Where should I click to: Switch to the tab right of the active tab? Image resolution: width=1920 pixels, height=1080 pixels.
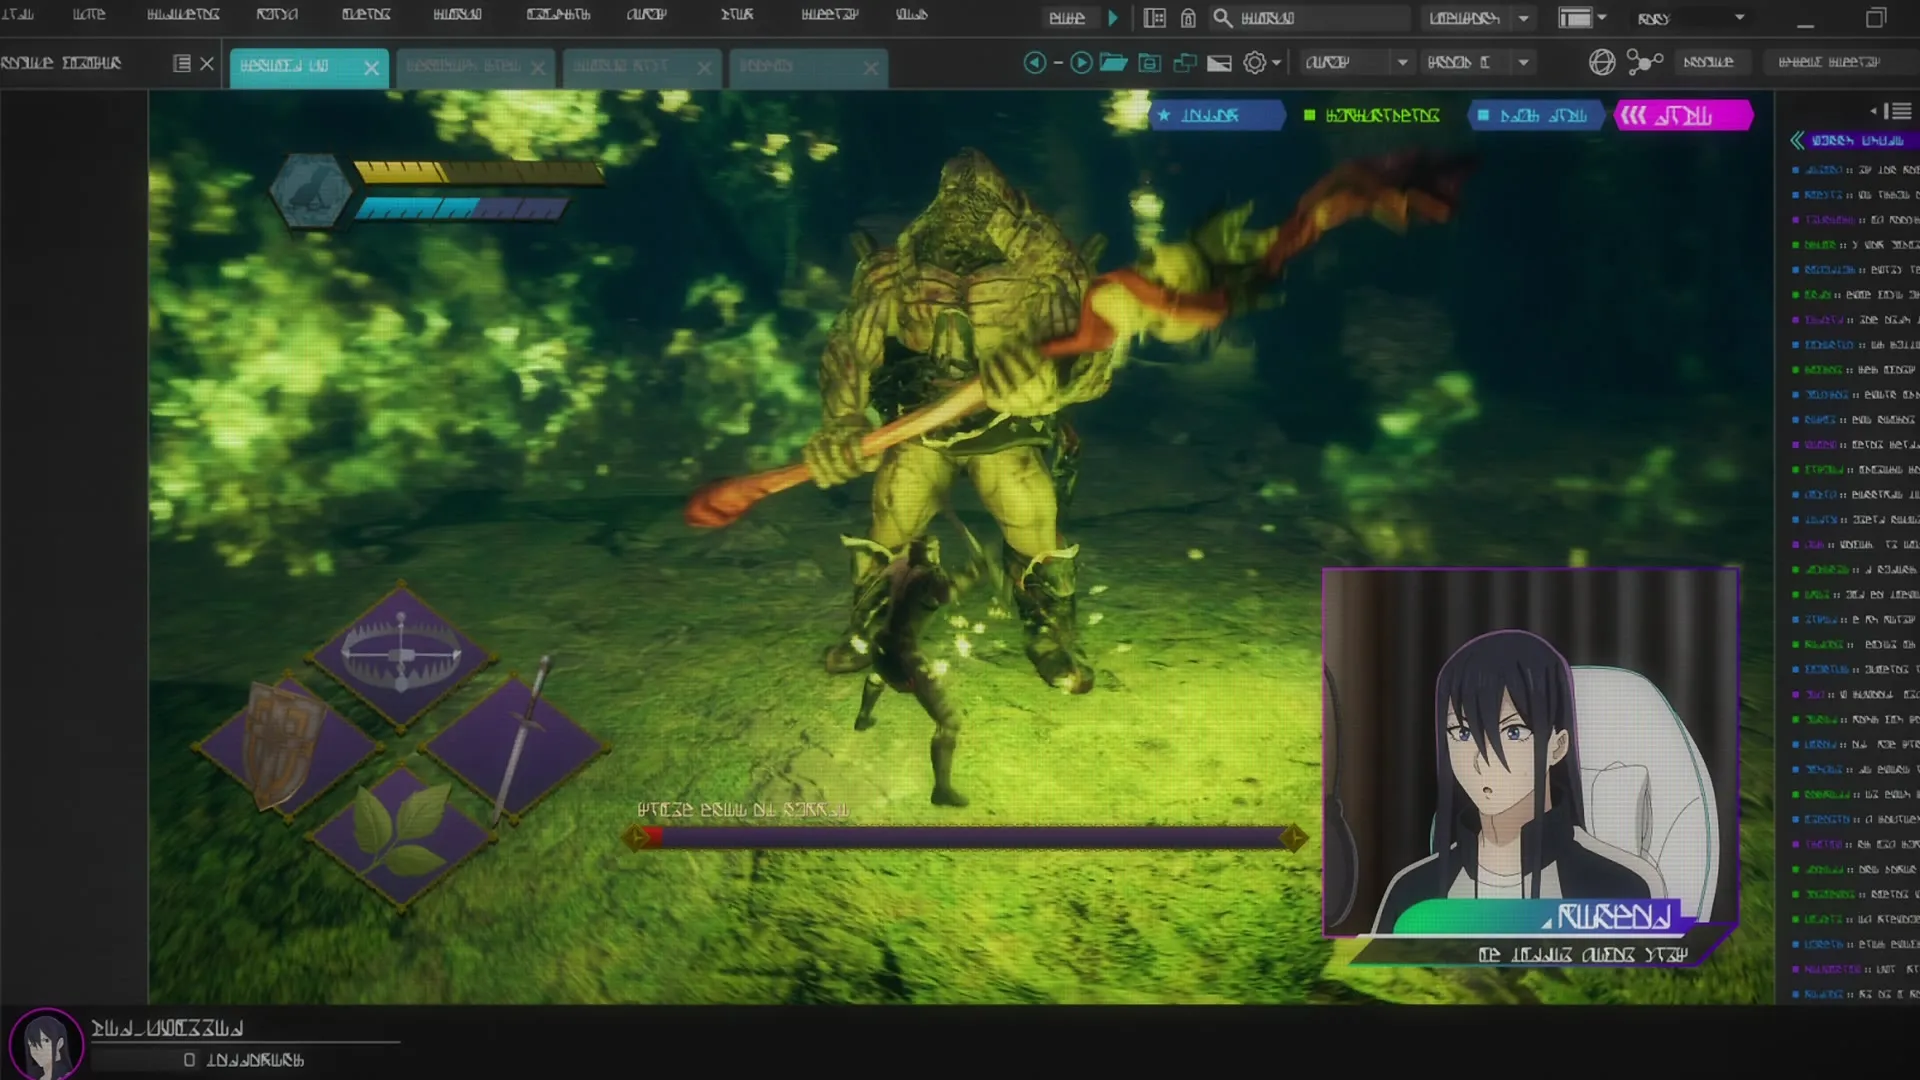coord(475,67)
